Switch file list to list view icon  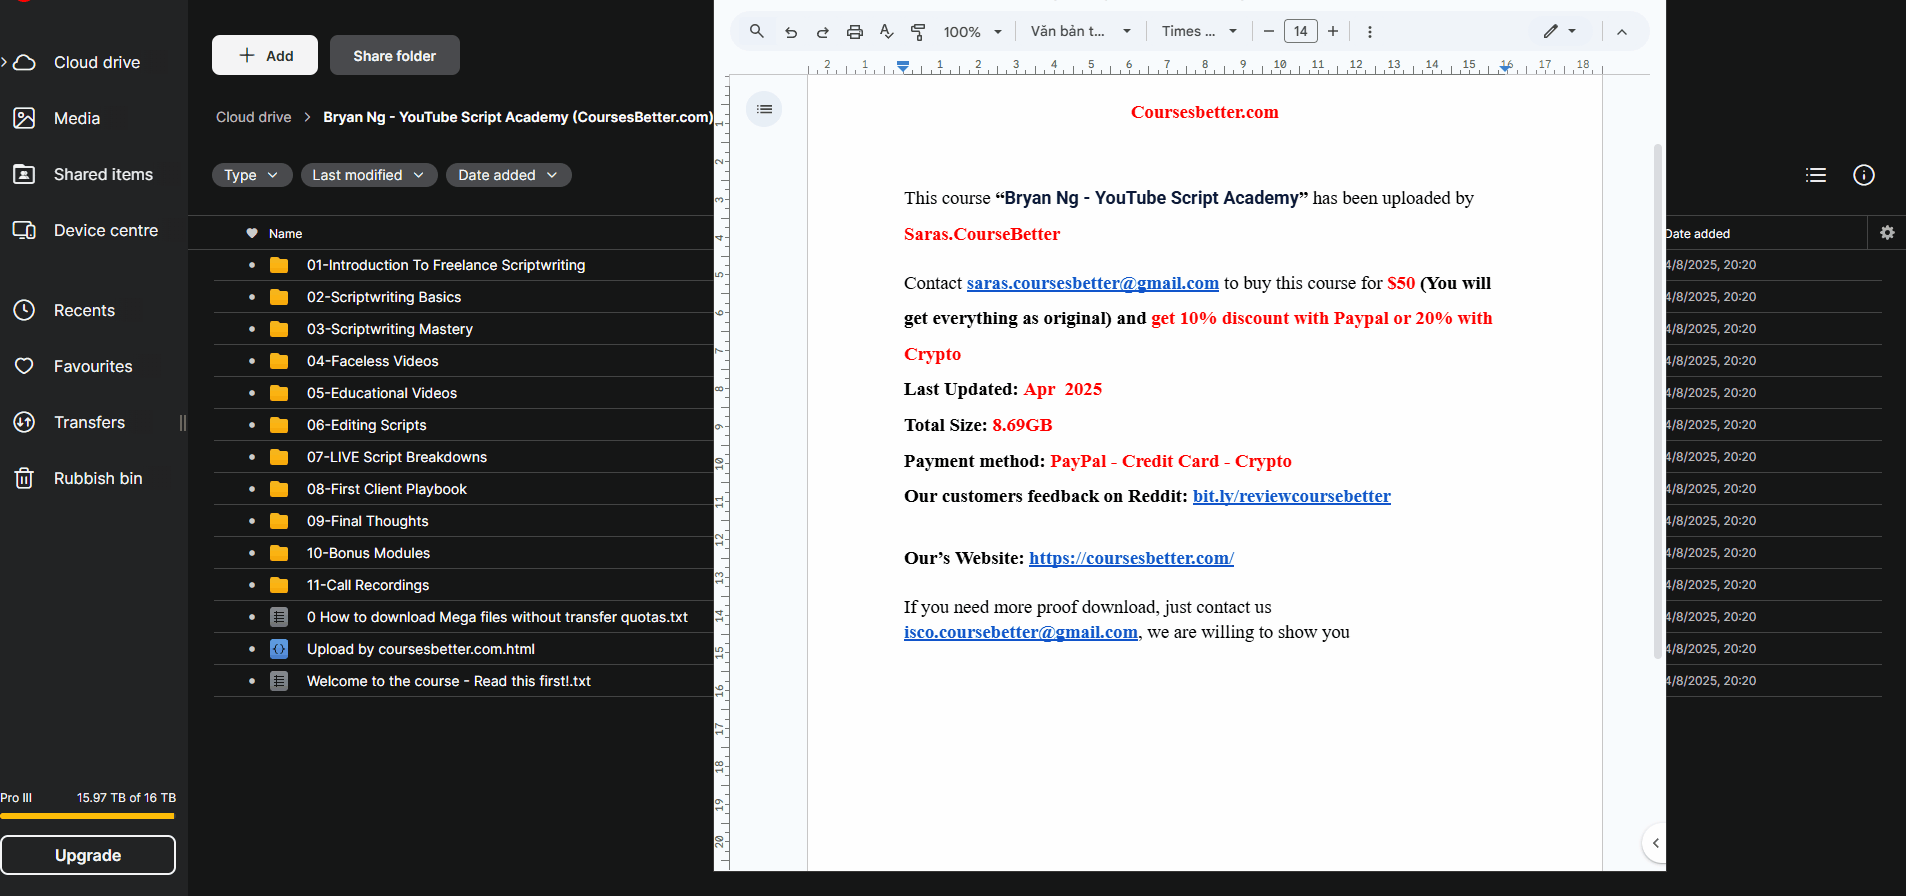1816,175
